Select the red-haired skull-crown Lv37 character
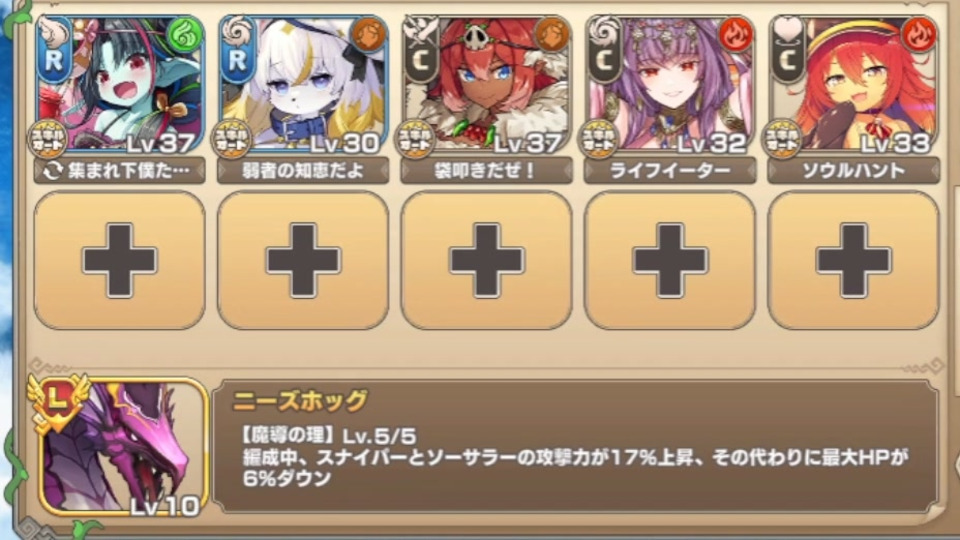The width and height of the screenshot is (960, 540). coord(487,84)
